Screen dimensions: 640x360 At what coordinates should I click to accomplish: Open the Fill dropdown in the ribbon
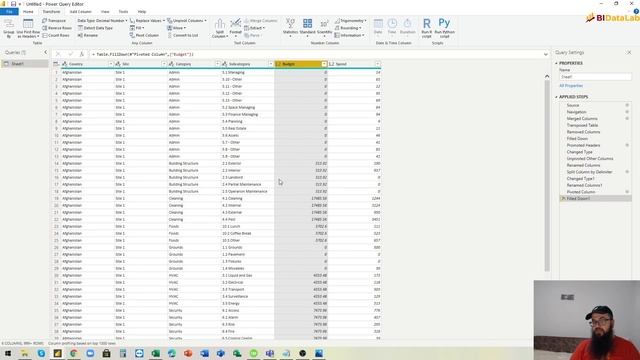(137, 28)
